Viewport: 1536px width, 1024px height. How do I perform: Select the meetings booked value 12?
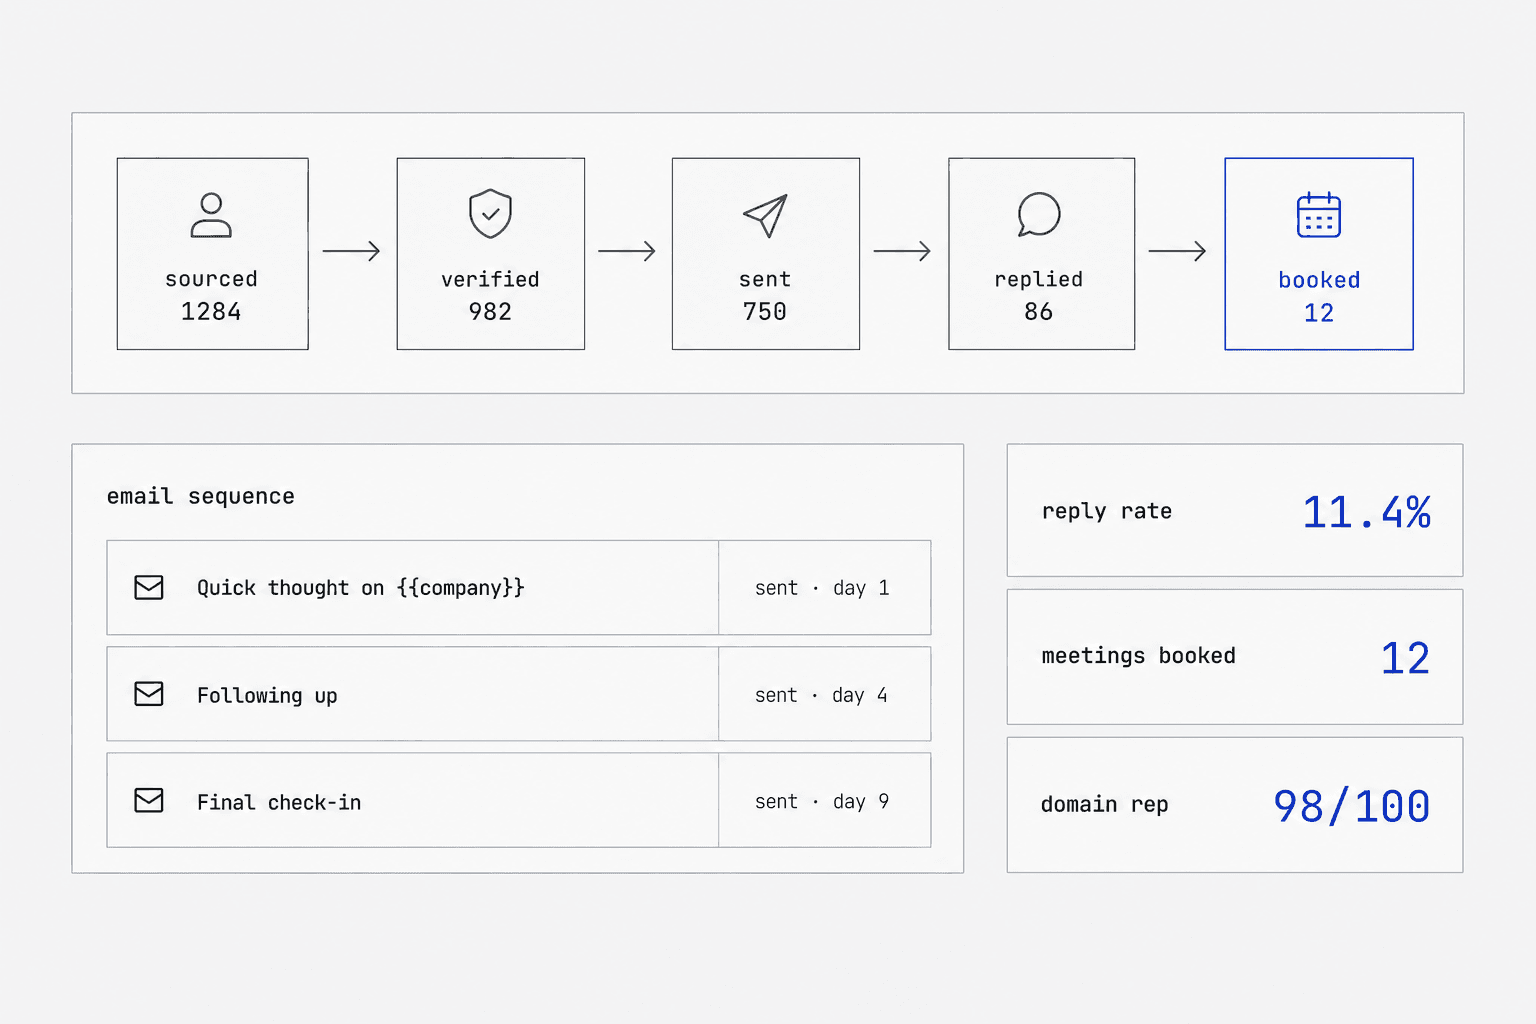[1405, 658]
